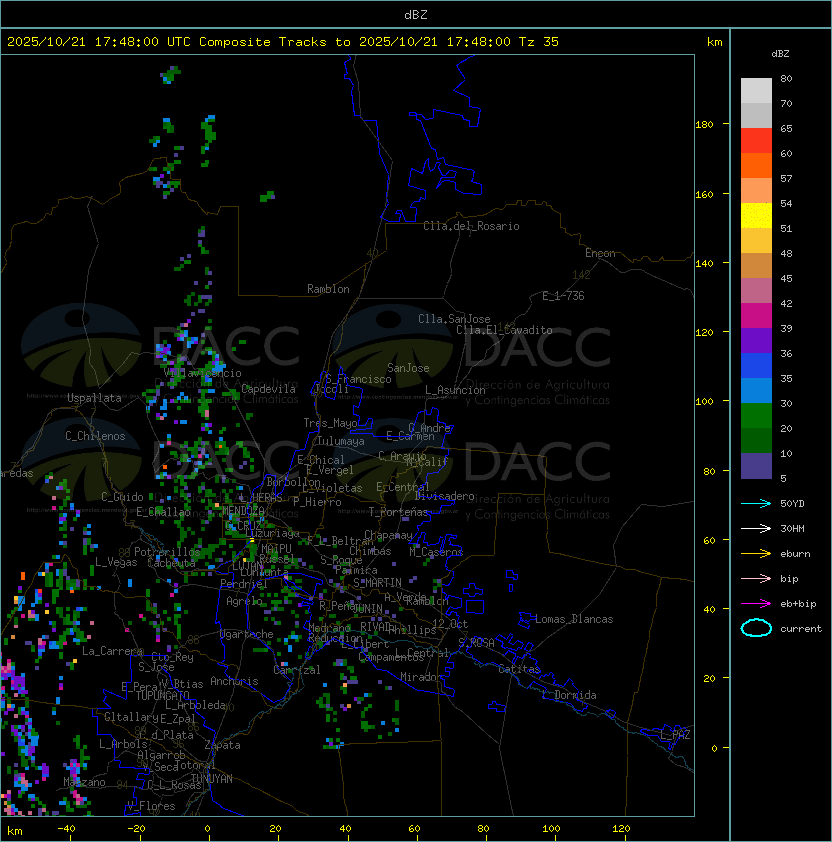
Task: Click the 'Carrizal' map label
Action: 297,670
